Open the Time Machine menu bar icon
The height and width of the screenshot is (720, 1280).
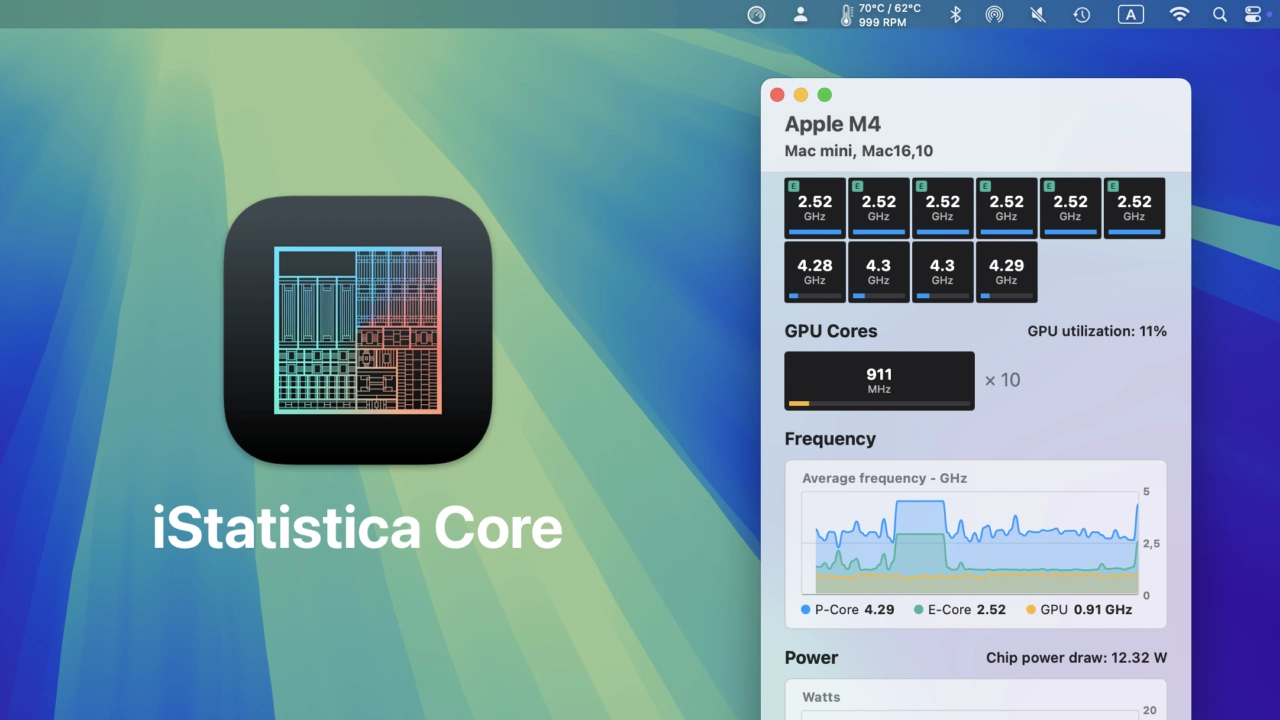[1082, 14]
